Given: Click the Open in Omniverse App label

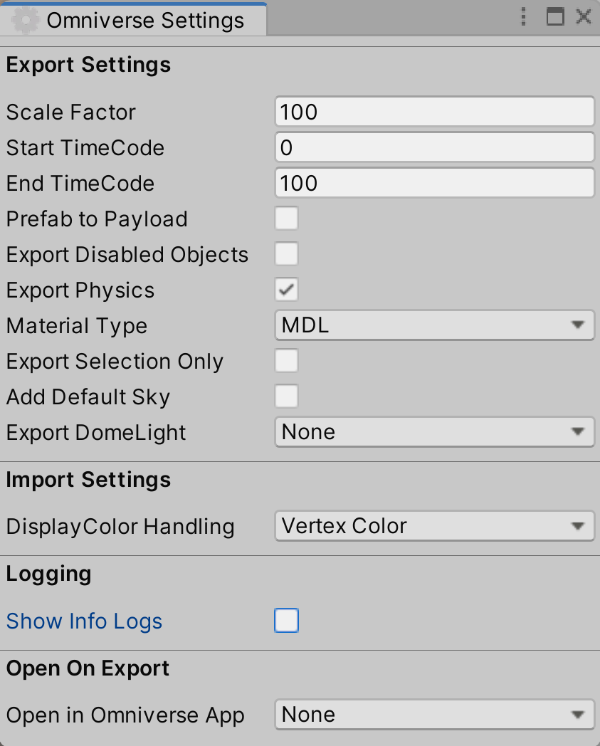Looking at the screenshot, I should pos(126,716).
